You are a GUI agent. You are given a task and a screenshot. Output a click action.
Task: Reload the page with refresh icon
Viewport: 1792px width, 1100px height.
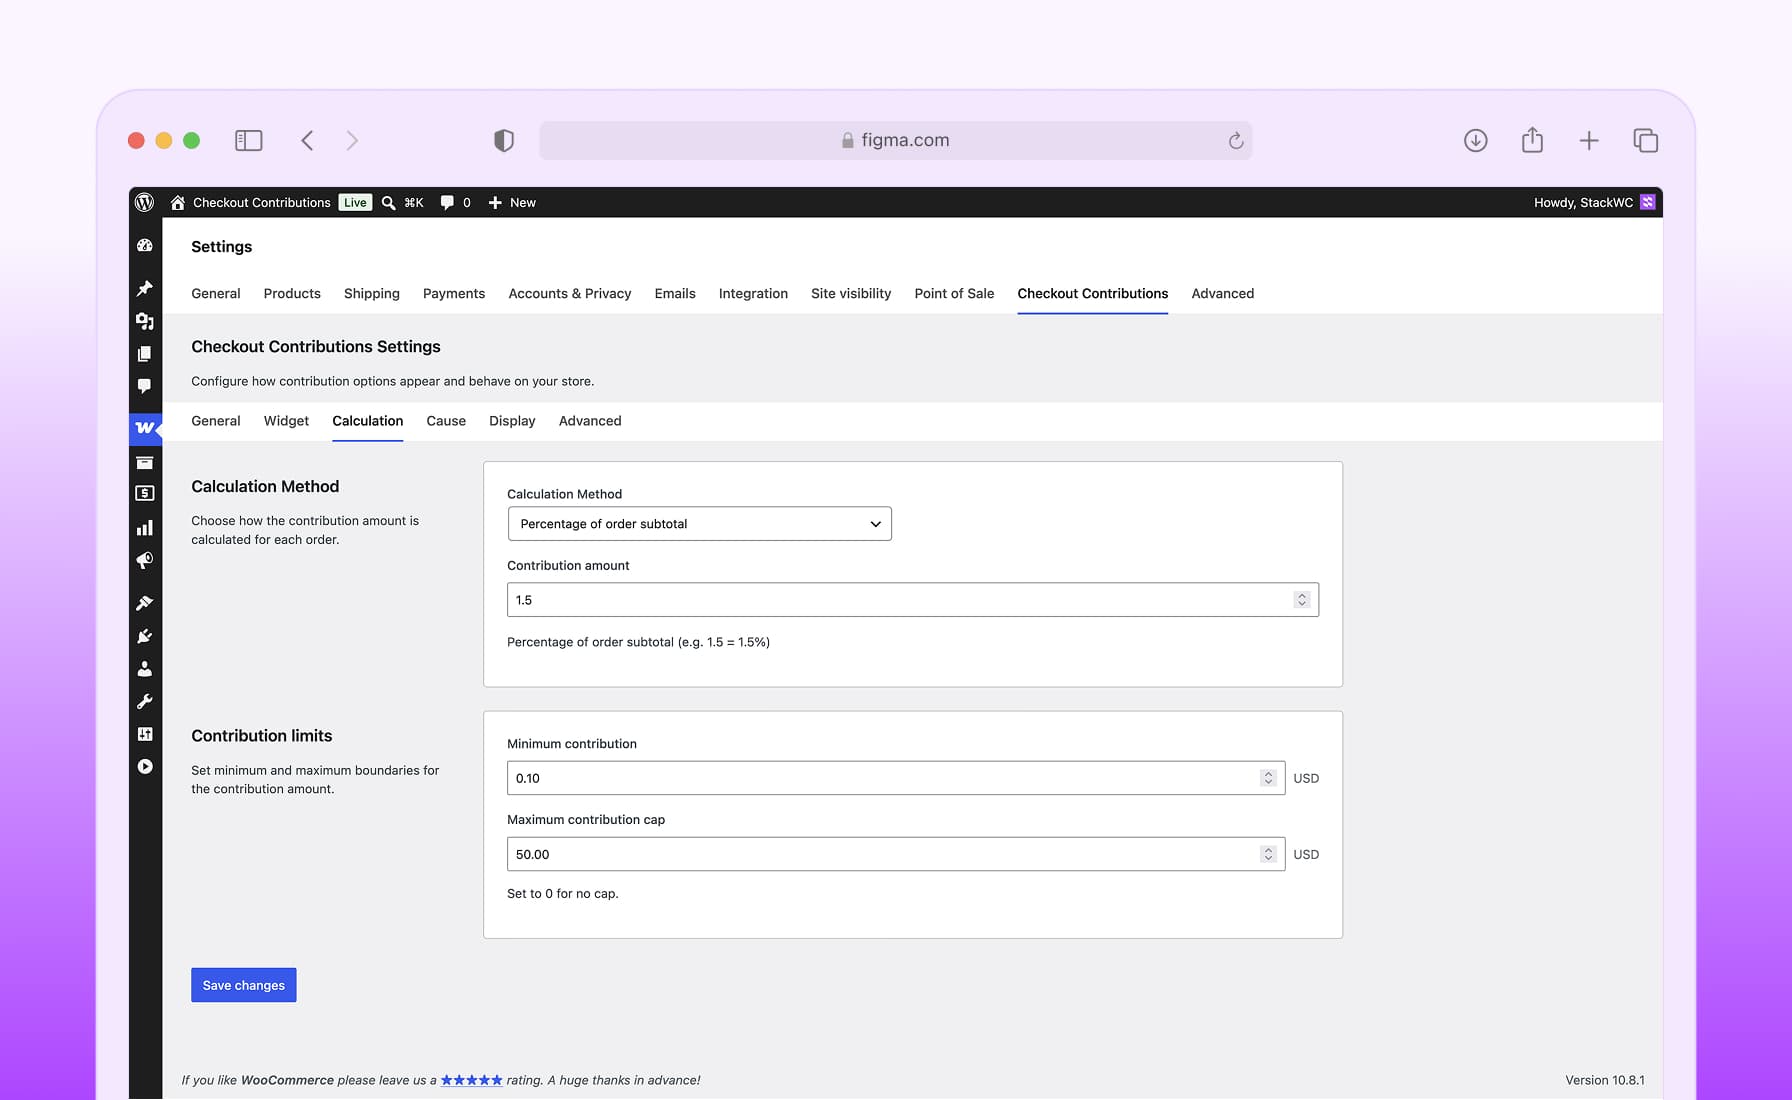click(x=1236, y=141)
